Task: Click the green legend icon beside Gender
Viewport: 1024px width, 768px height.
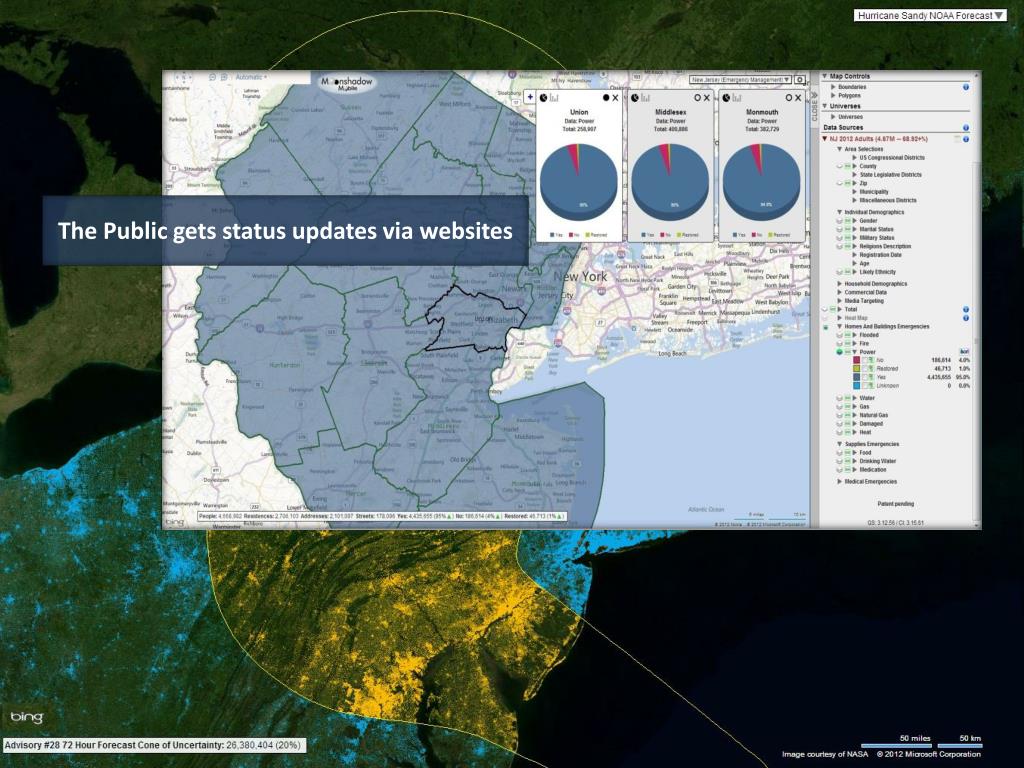Action: coord(848,221)
